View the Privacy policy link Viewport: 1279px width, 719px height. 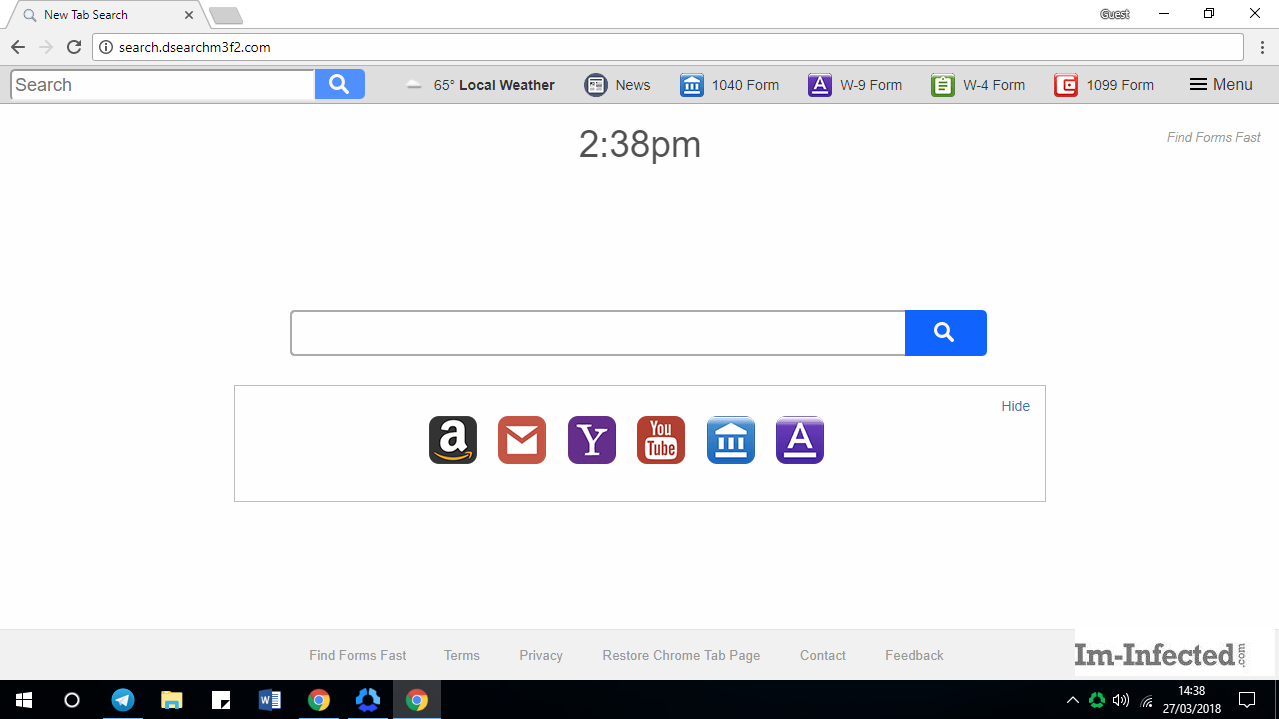click(x=540, y=655)
